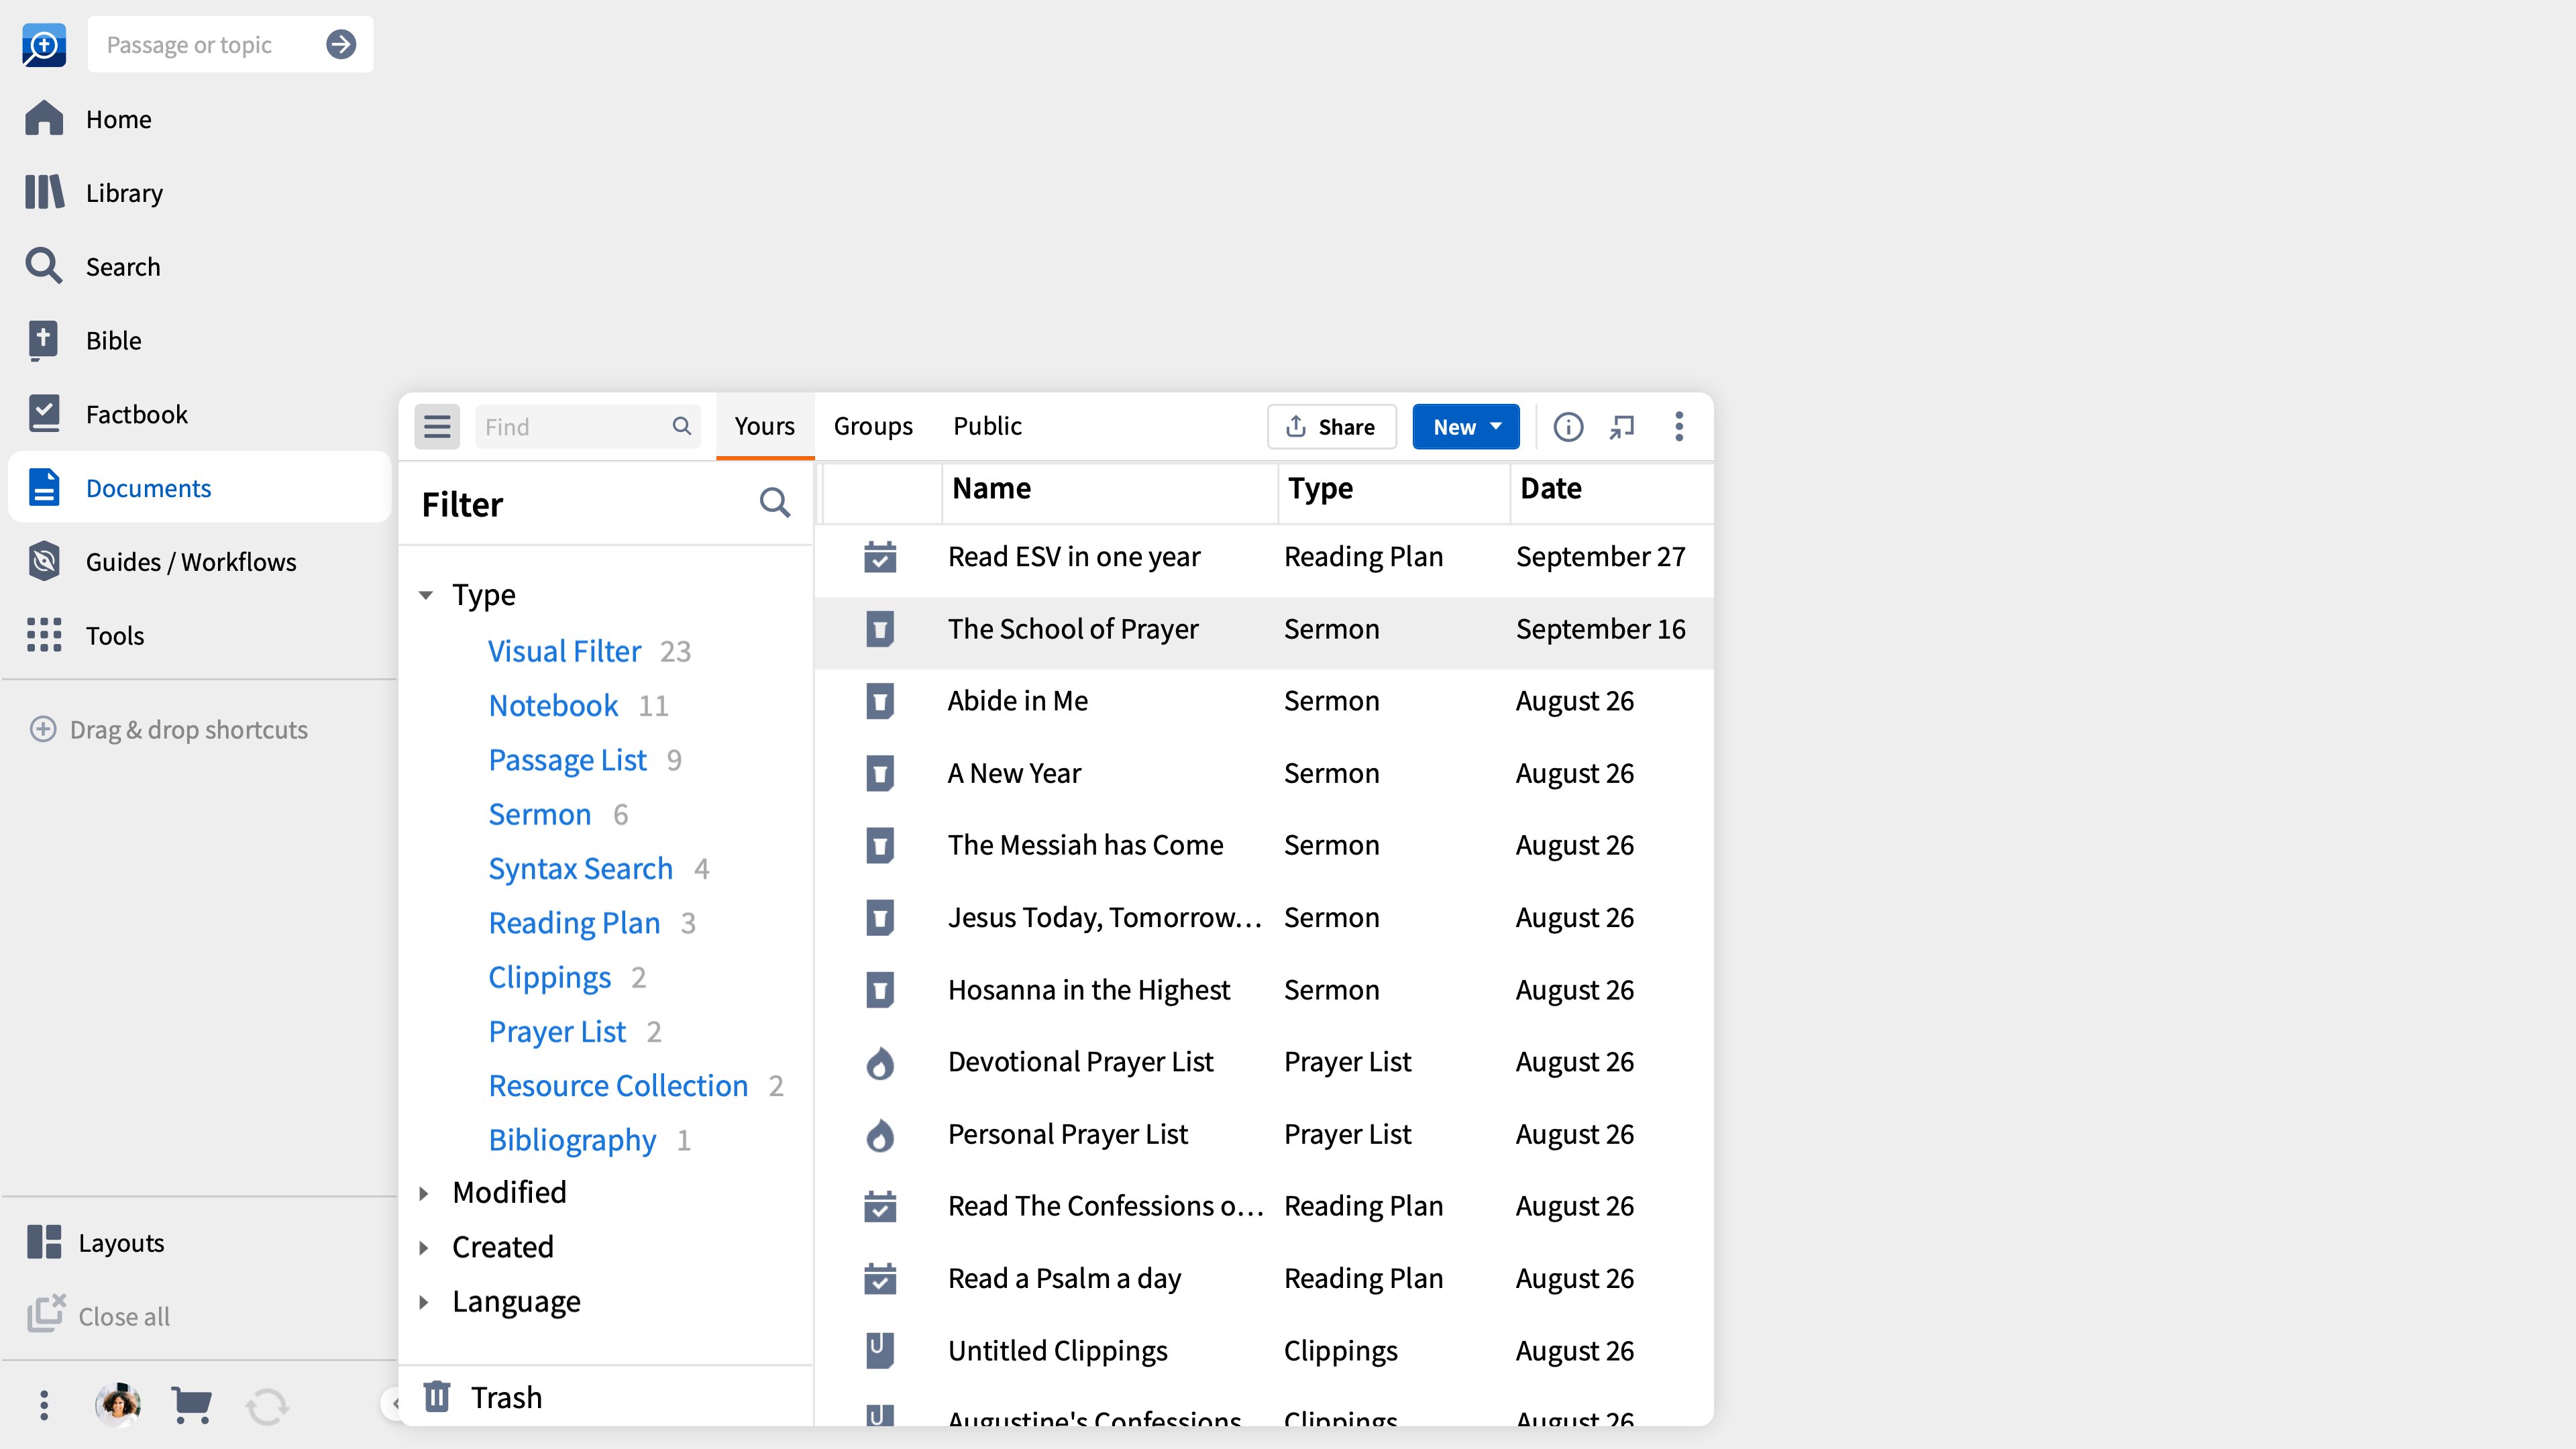
Task: Open the sidebar three-dot menu at the bottom
Action: point(44,1405)
